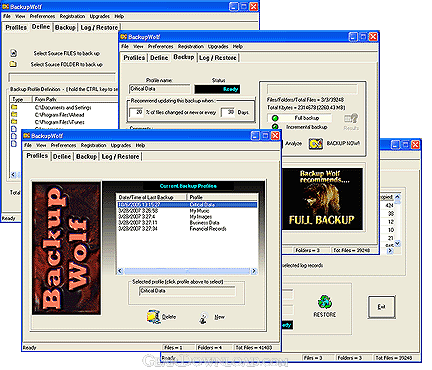This screenshot has width=432, height=370.
Task: Click the Exit button
Action: pyautogui.click(x=382, y=307)
